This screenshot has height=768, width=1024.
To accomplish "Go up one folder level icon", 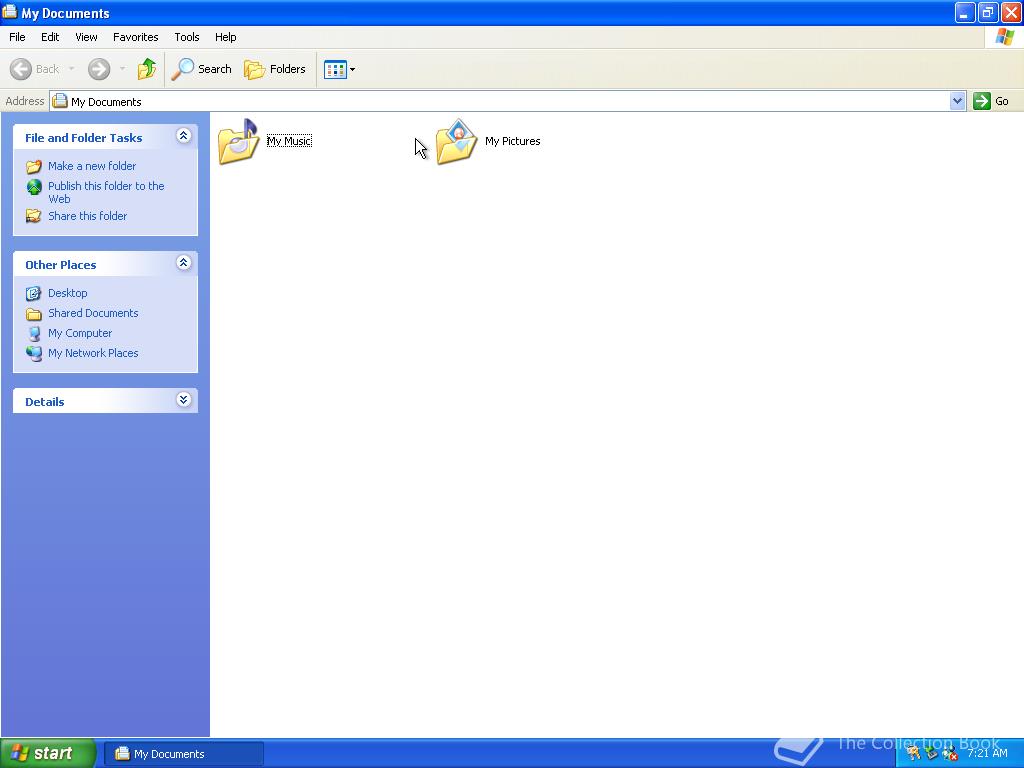I will click(147, 69).
